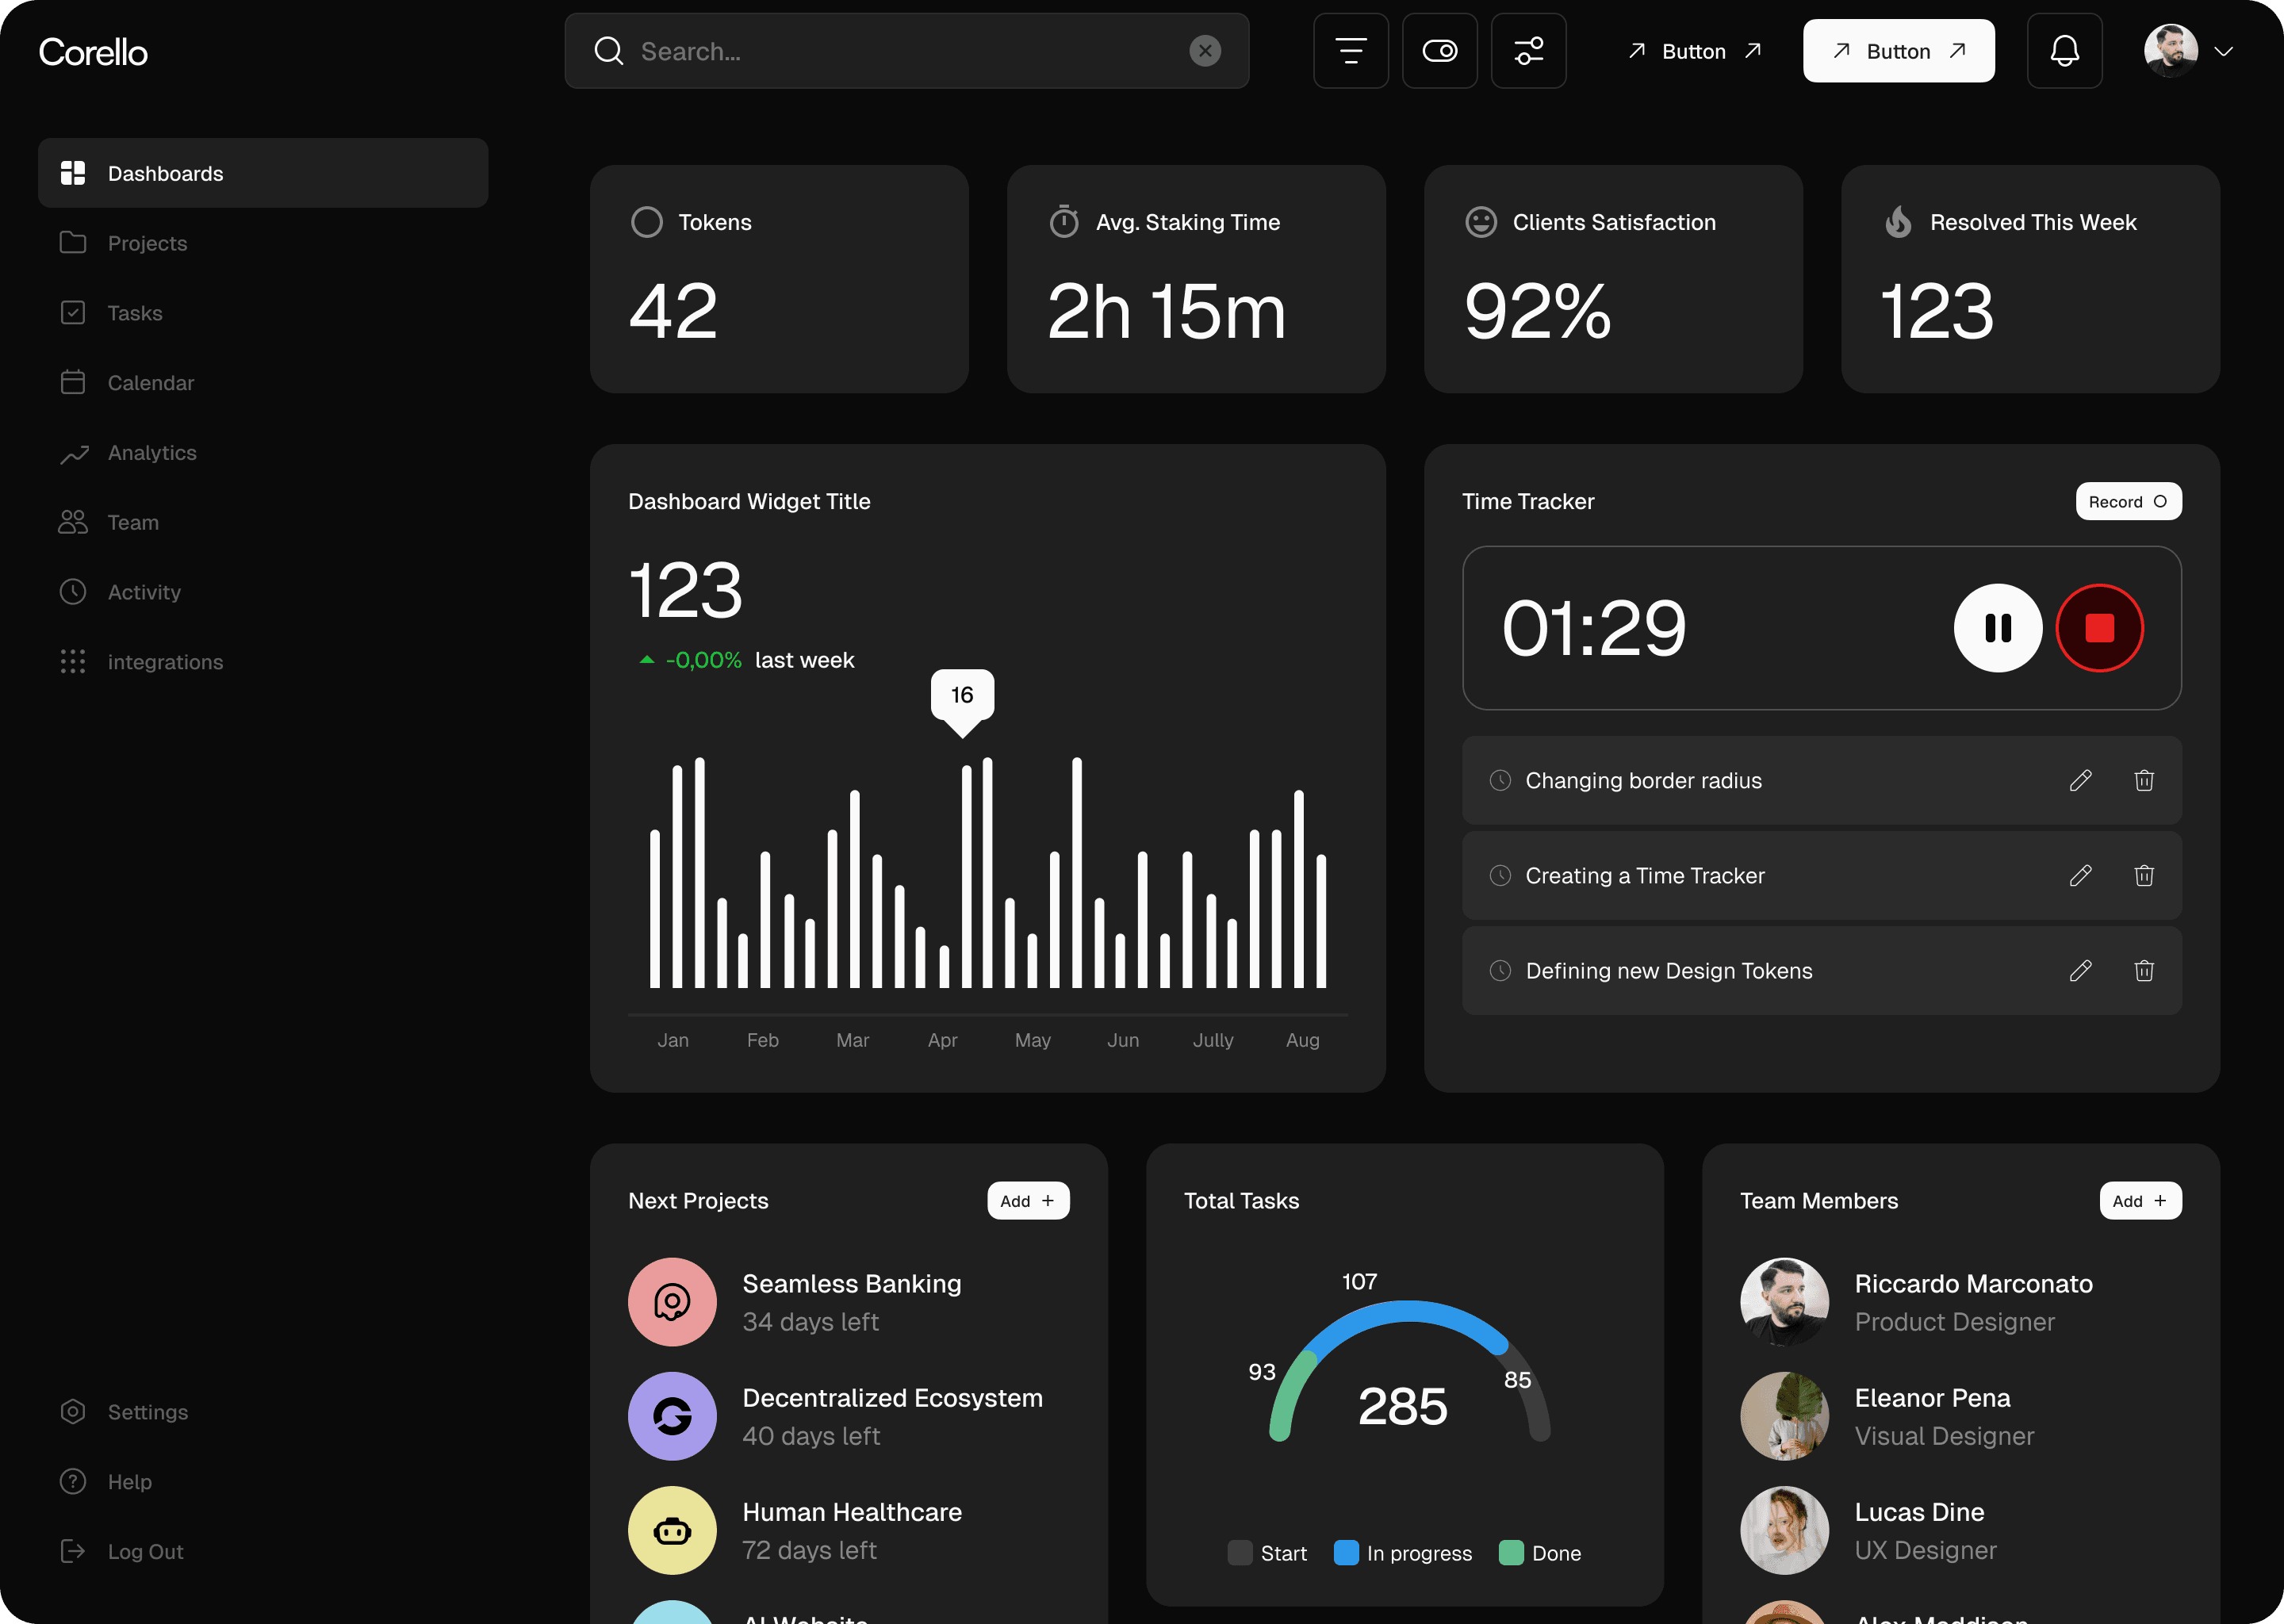
Task: Click the Clients Satisfaction smiley icon
Action: pos(1481,222)
